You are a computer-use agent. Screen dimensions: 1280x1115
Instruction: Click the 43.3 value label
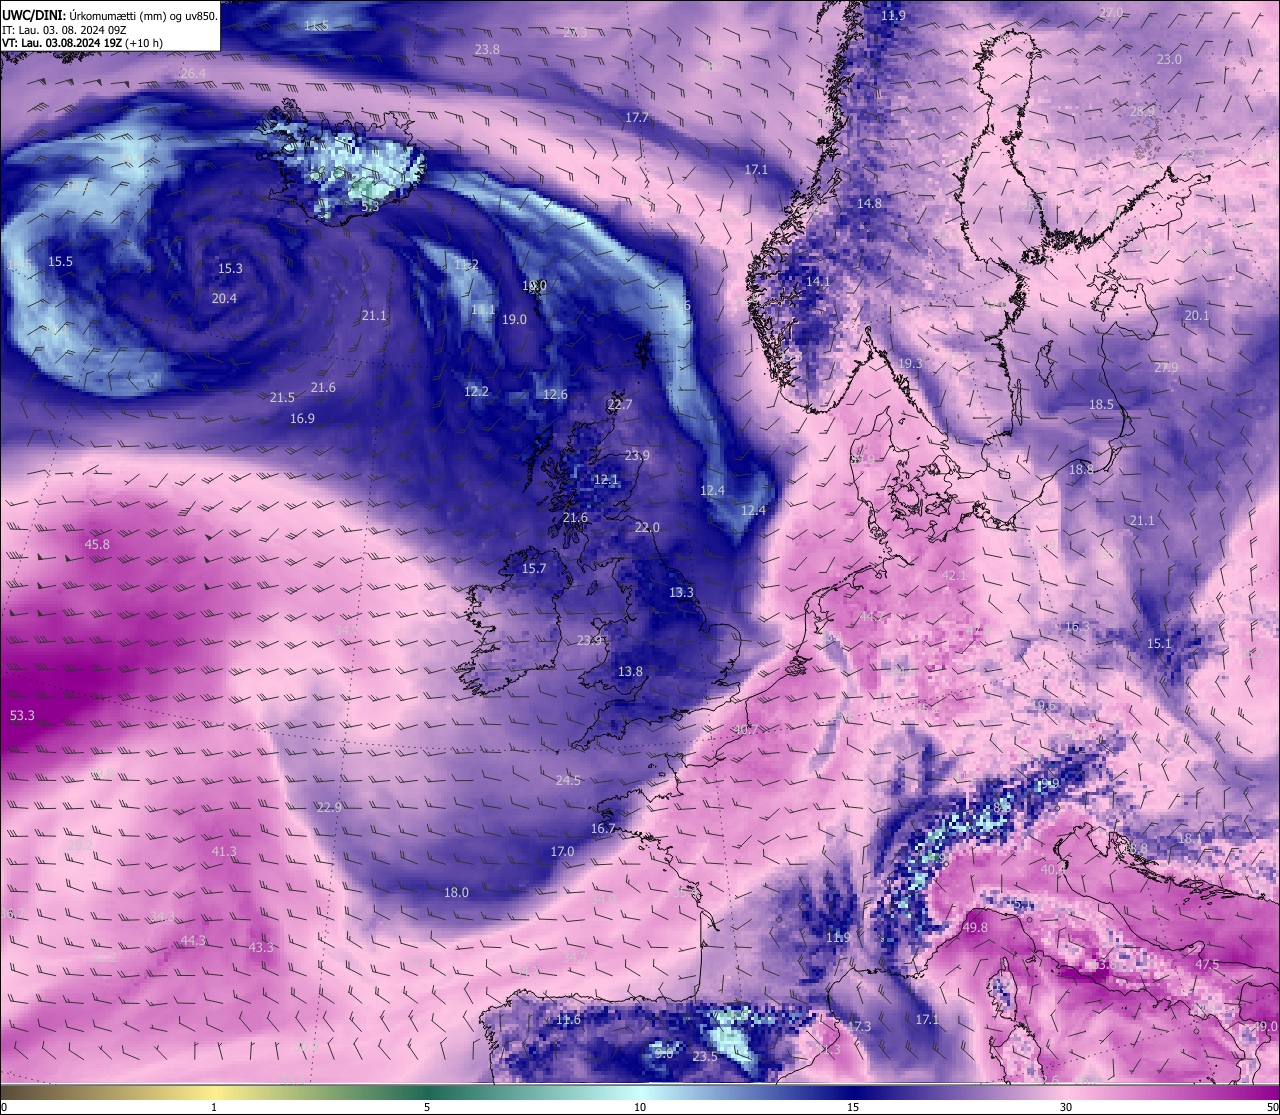click(261, 947)
